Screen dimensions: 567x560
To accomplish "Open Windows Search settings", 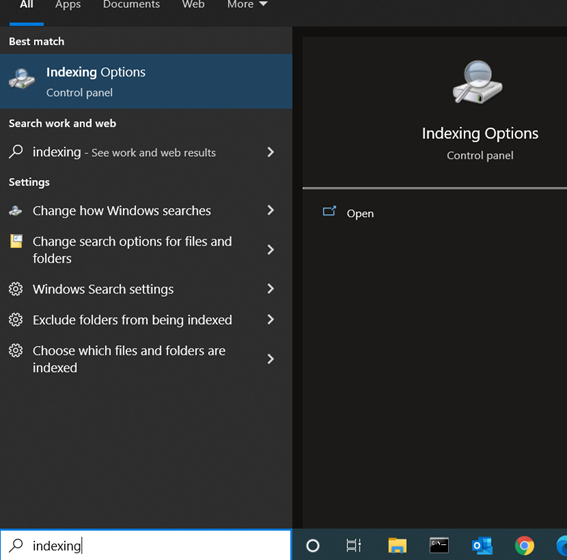I will (146, 289).
